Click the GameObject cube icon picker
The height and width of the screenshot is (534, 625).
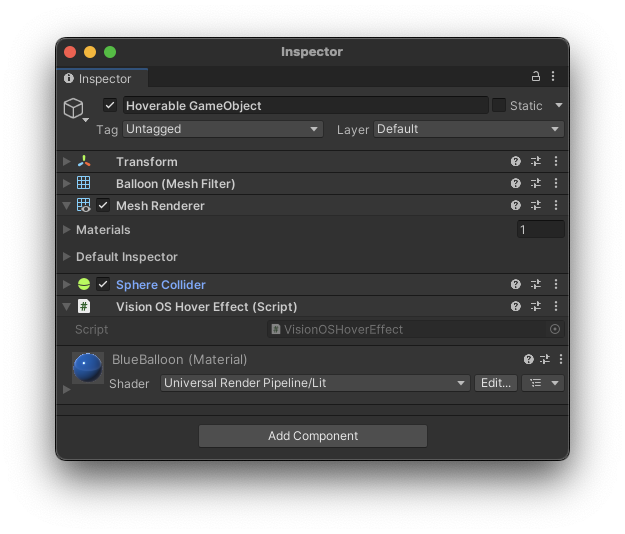pos(74,108)
